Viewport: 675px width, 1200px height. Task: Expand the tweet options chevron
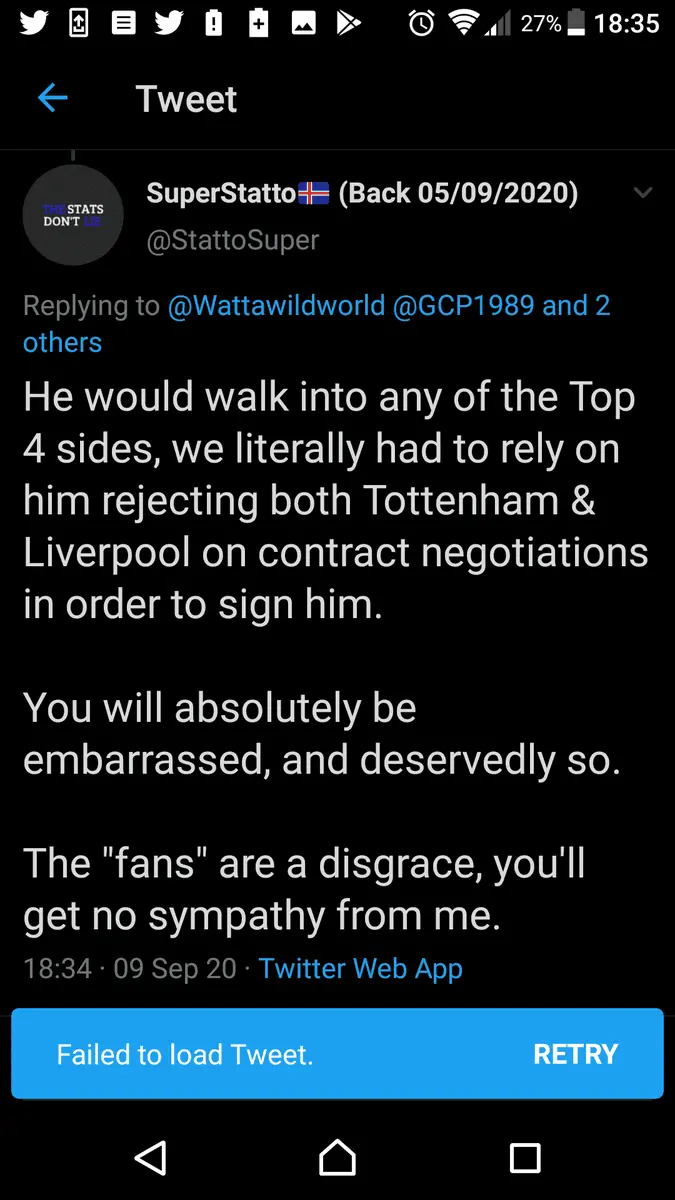[643, 193]
